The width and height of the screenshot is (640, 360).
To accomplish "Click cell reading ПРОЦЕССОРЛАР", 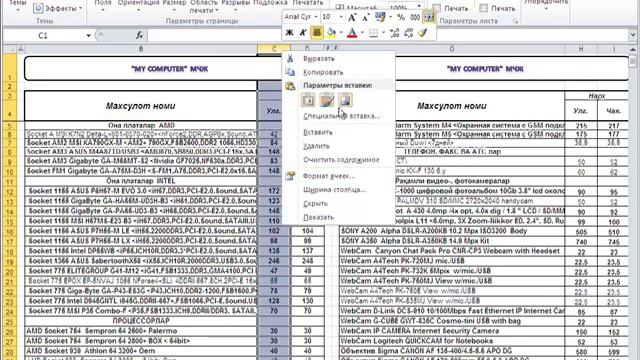I will pyautogui.click(x=140, y=321).
